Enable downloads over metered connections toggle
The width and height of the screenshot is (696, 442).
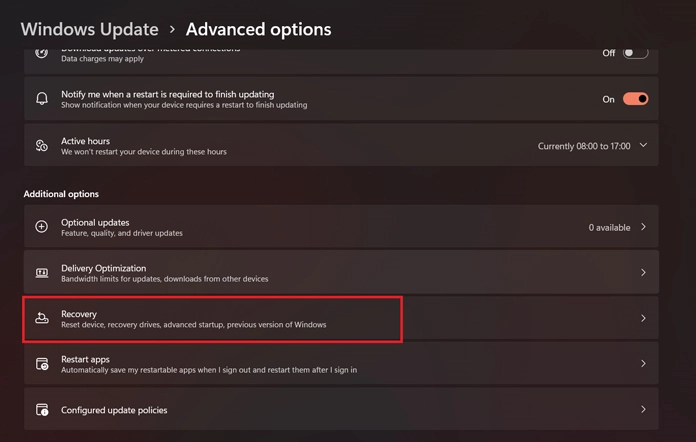635,53
